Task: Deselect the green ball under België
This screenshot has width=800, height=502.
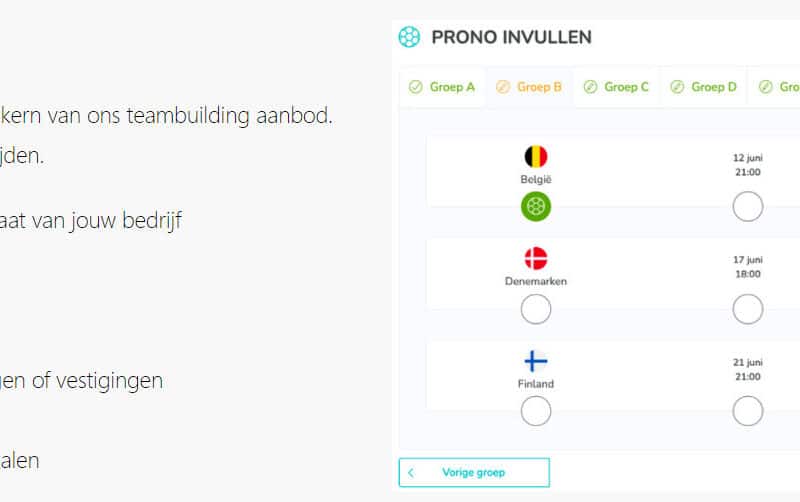Action: pyautogui.click(x=536, y=207)
